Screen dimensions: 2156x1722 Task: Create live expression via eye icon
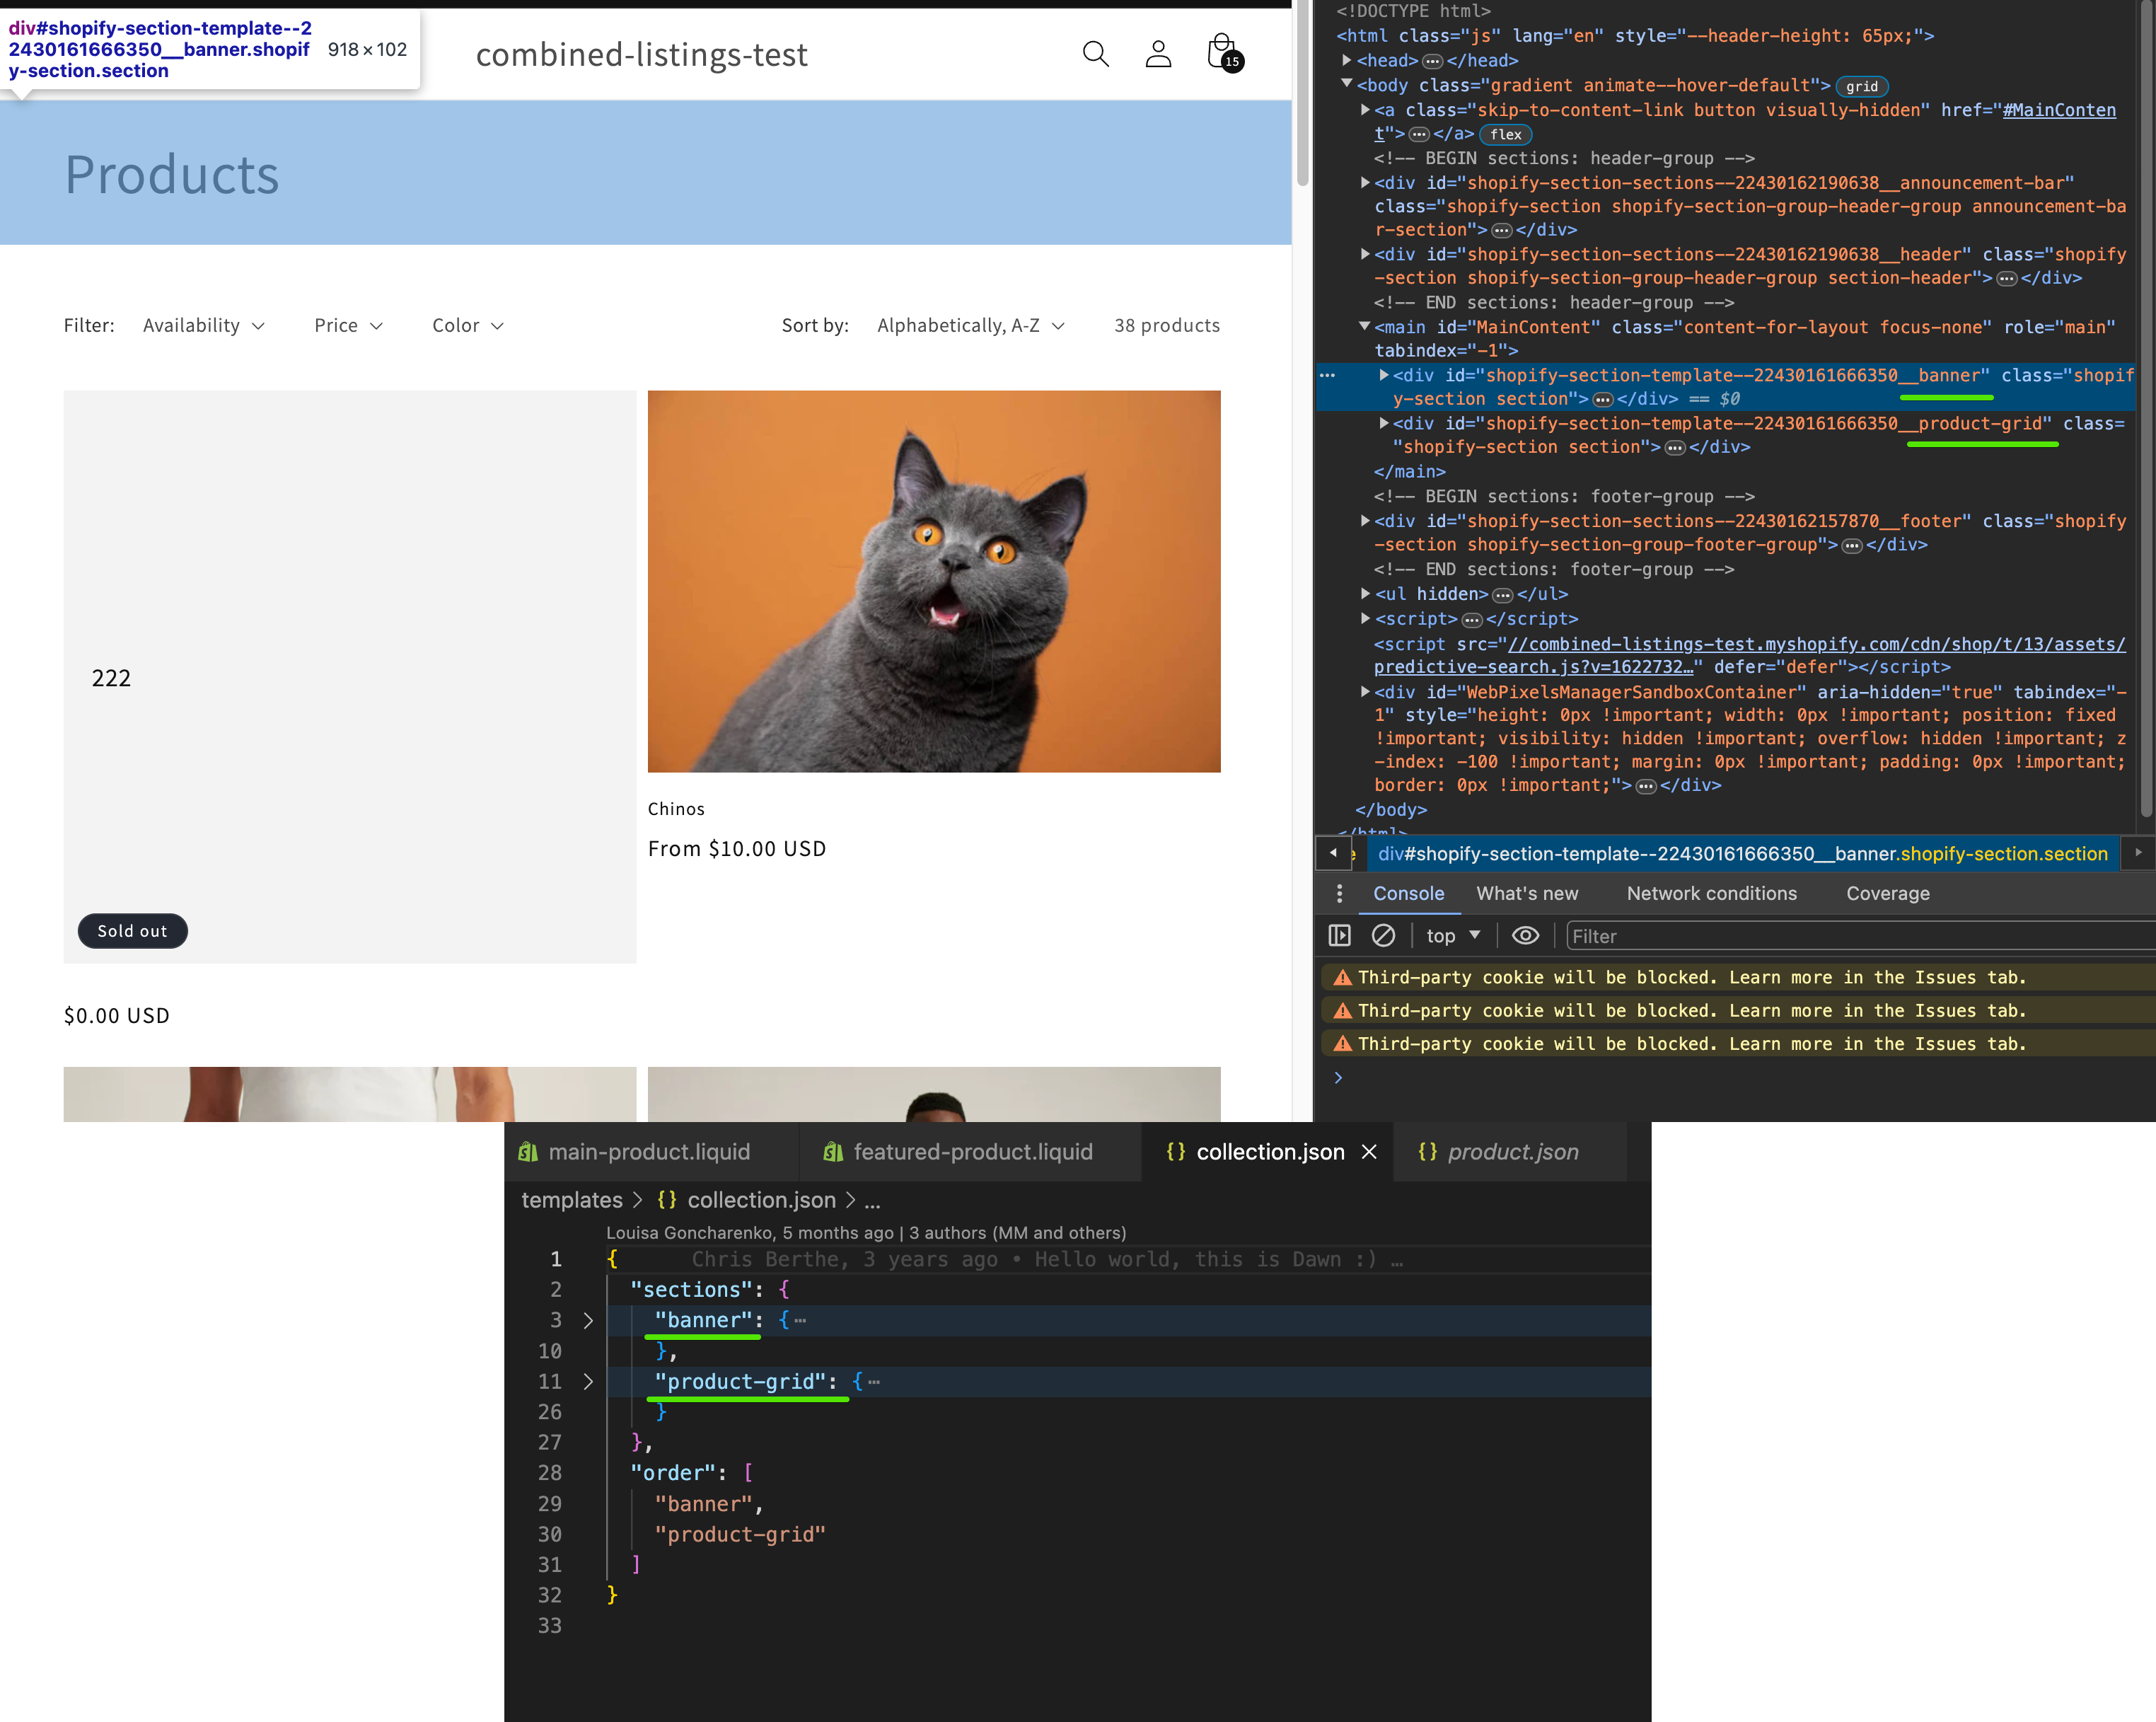point(1525,935)
